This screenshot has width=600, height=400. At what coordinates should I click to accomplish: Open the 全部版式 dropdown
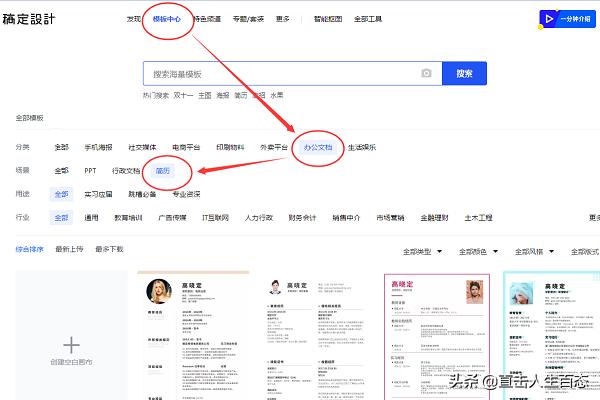pos(585,251)
